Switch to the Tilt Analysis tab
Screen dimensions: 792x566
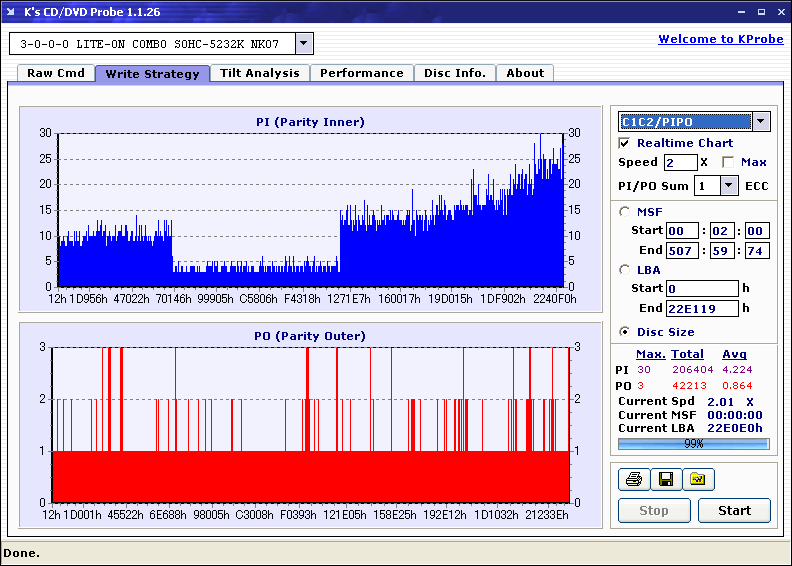[x=259, y=73]
